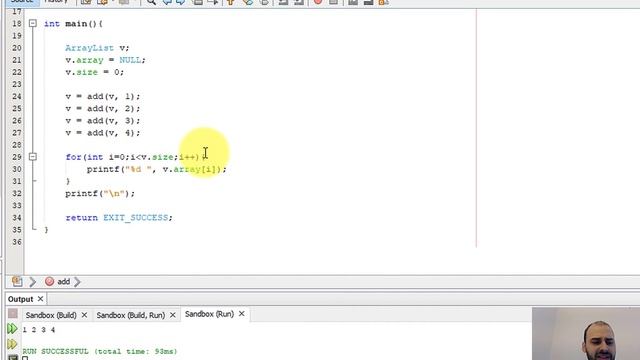Click the 'v.size = 0;' line
Image resolution: width=640 pixels, height=360 pixels.
point(94,72)
